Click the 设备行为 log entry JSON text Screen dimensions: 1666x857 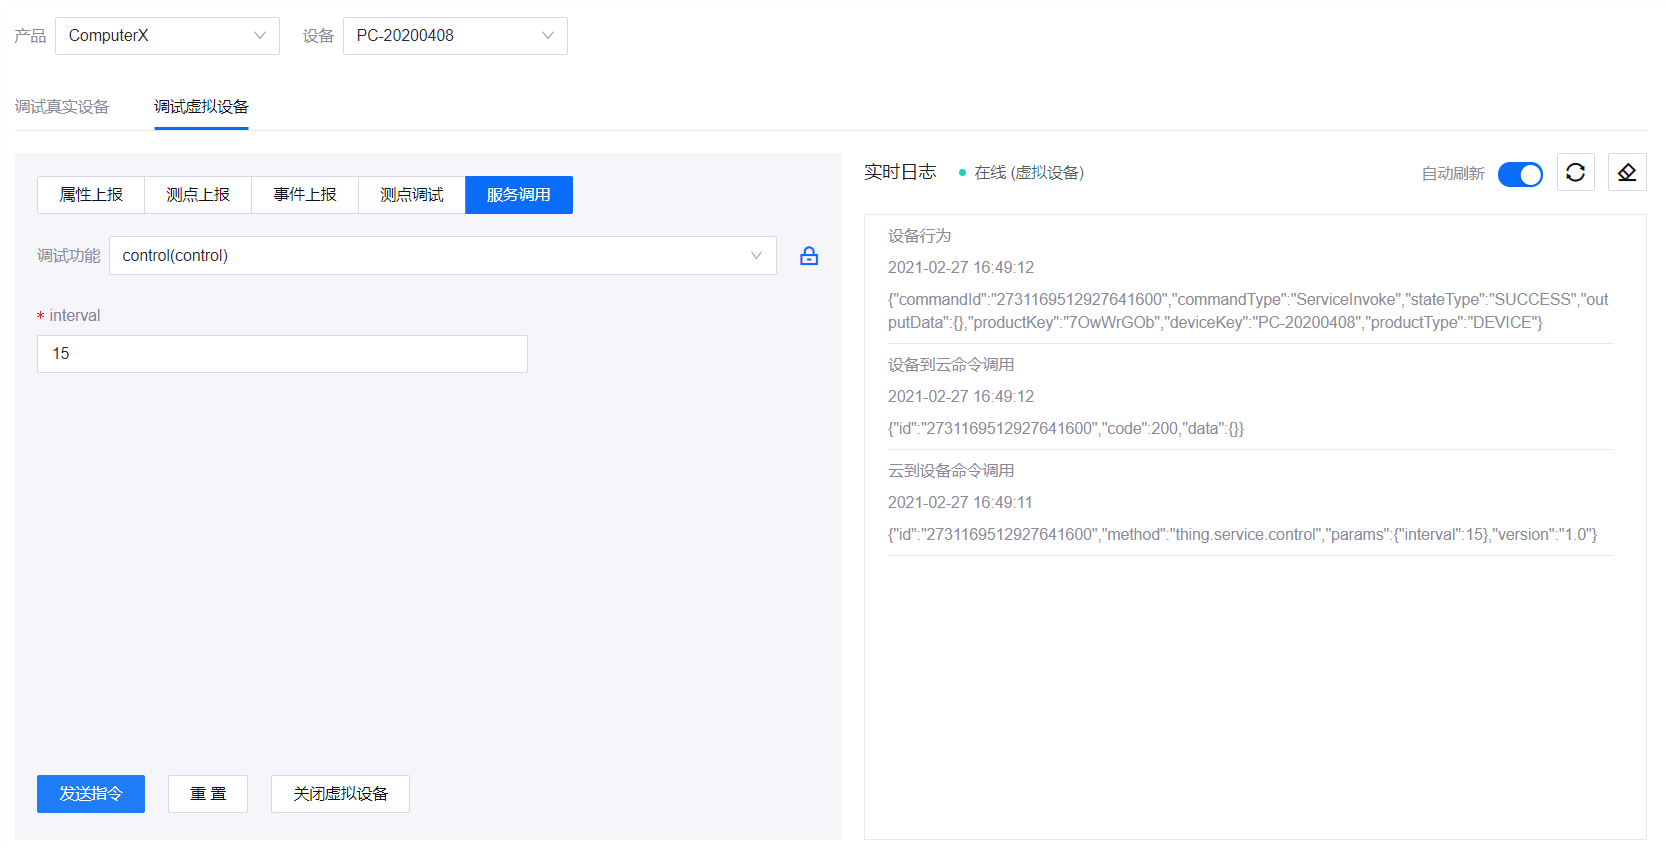1247,311
